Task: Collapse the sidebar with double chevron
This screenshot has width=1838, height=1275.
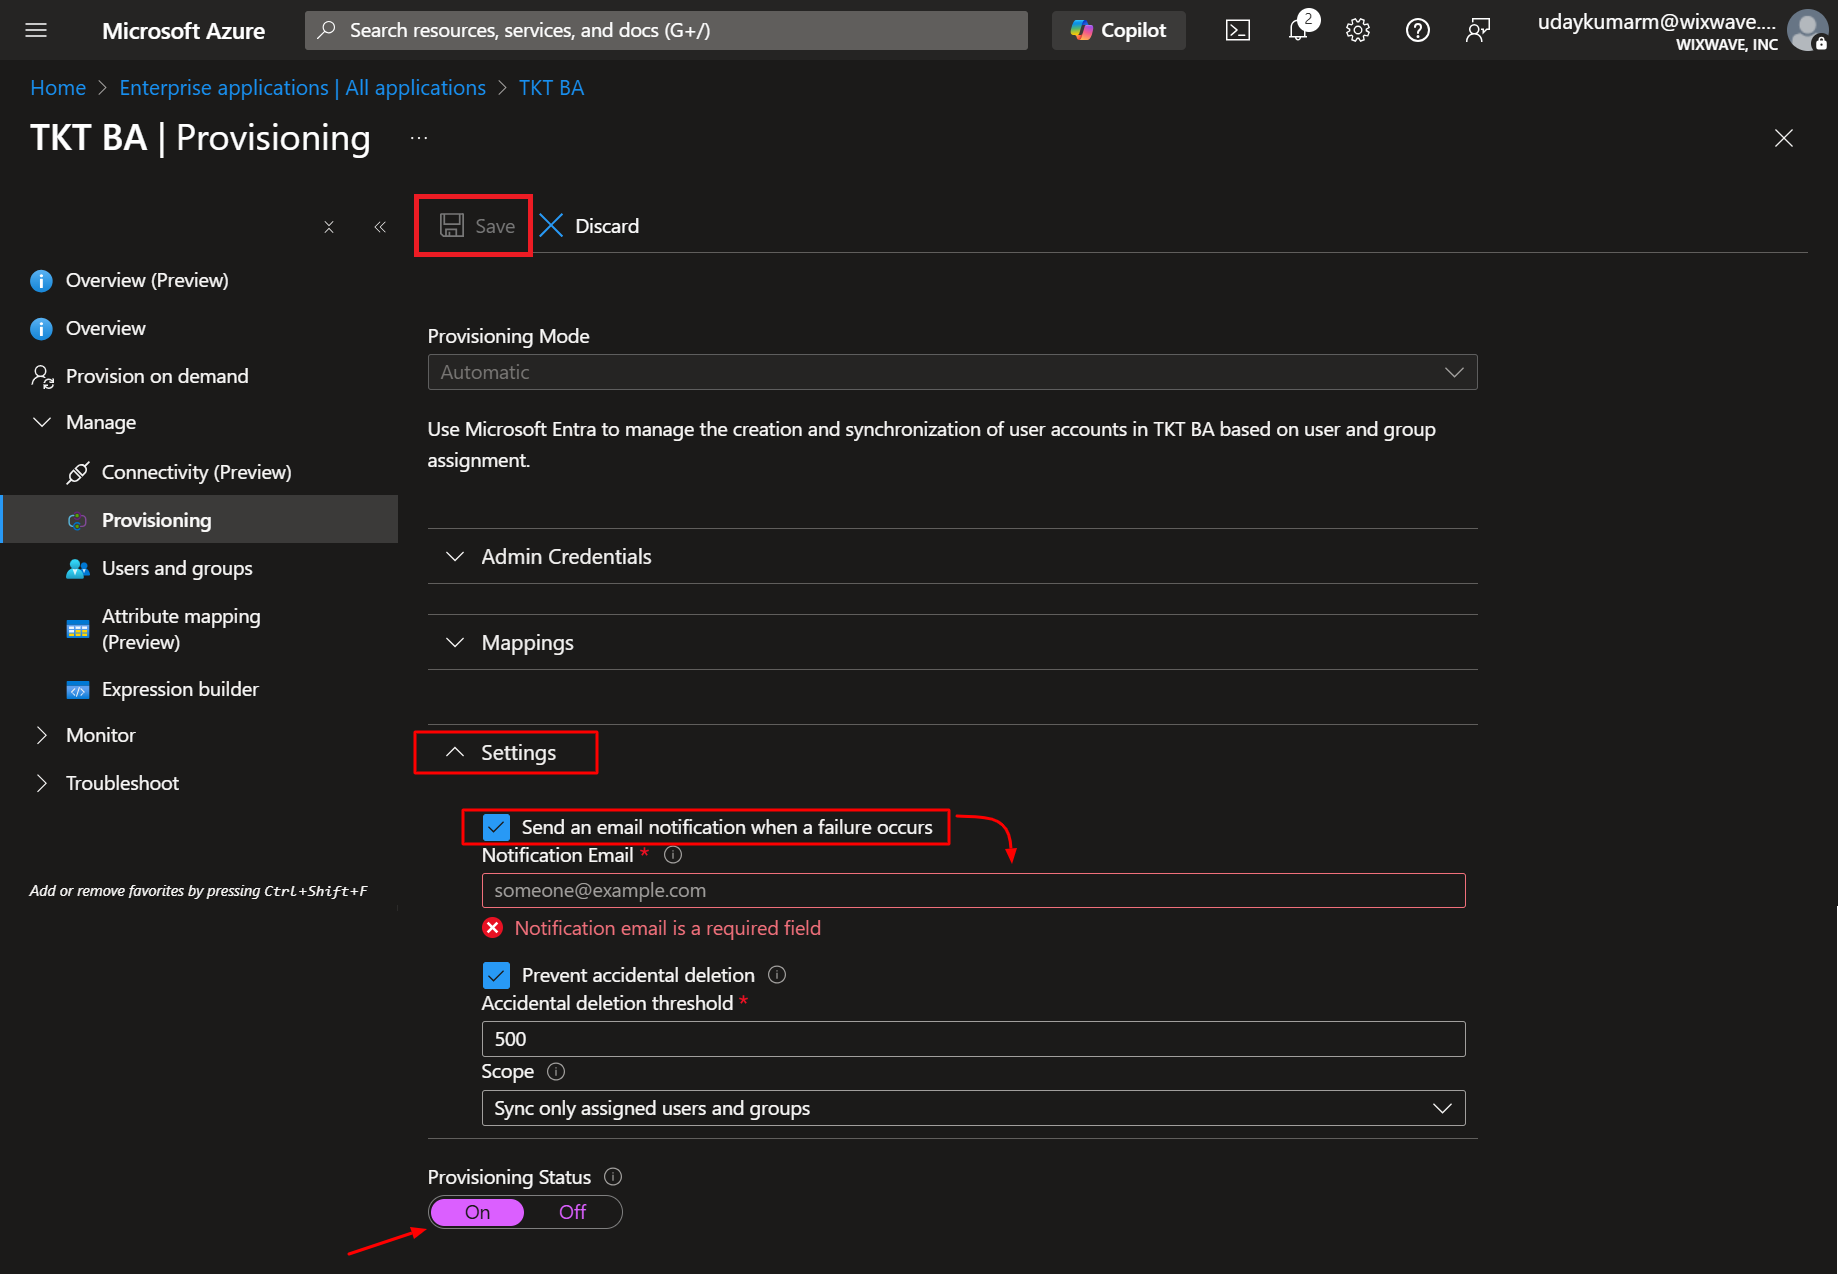Action: pos(380,227)
